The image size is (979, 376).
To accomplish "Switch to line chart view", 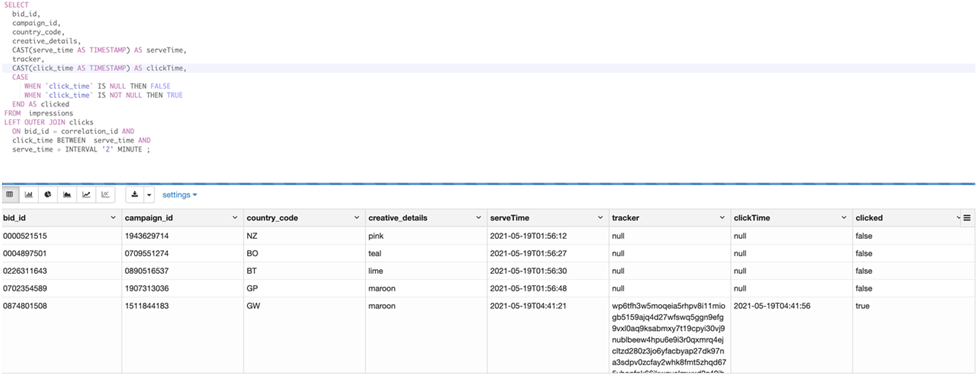I will [x=86, y=195].
